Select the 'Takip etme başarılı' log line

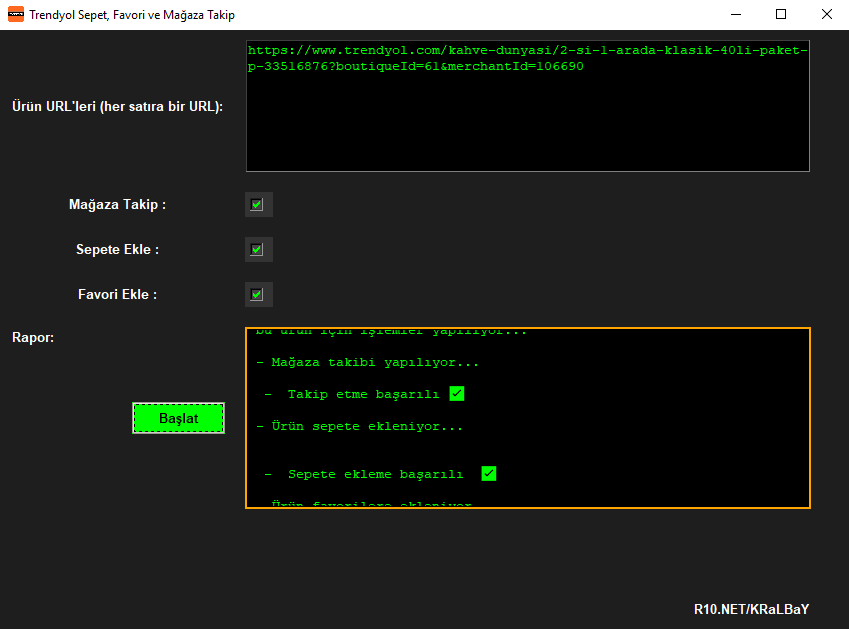tap(363, 394)
